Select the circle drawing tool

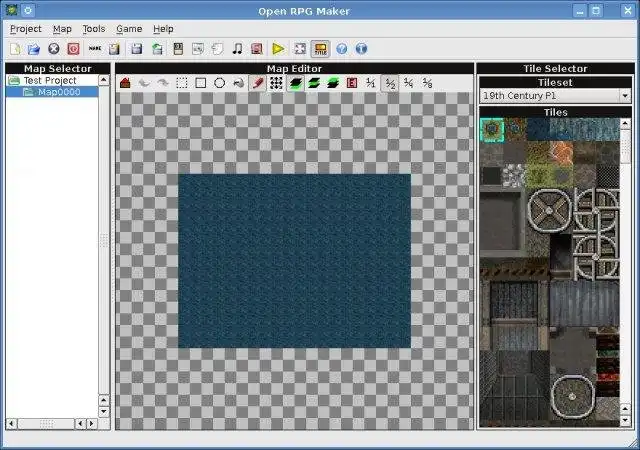coord(219,83)
